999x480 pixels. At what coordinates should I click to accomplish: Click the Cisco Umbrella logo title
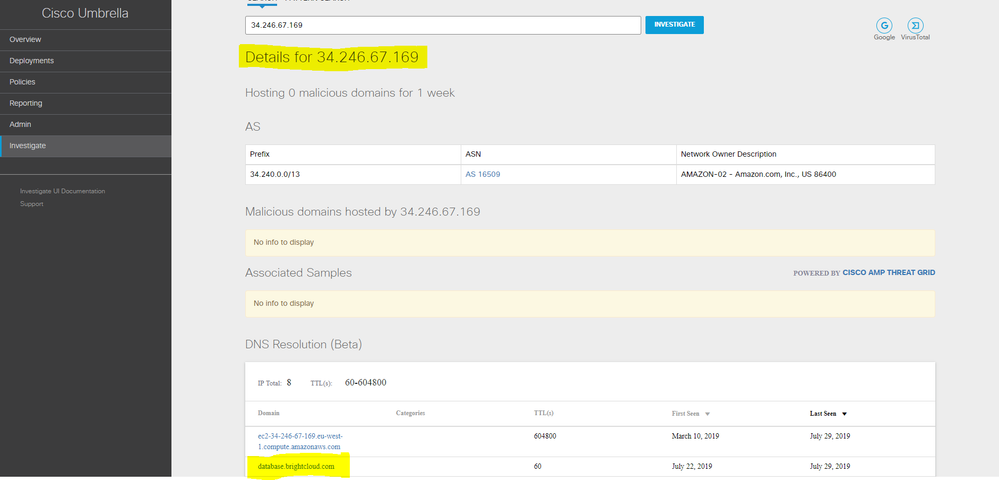(x=85, y=13)
